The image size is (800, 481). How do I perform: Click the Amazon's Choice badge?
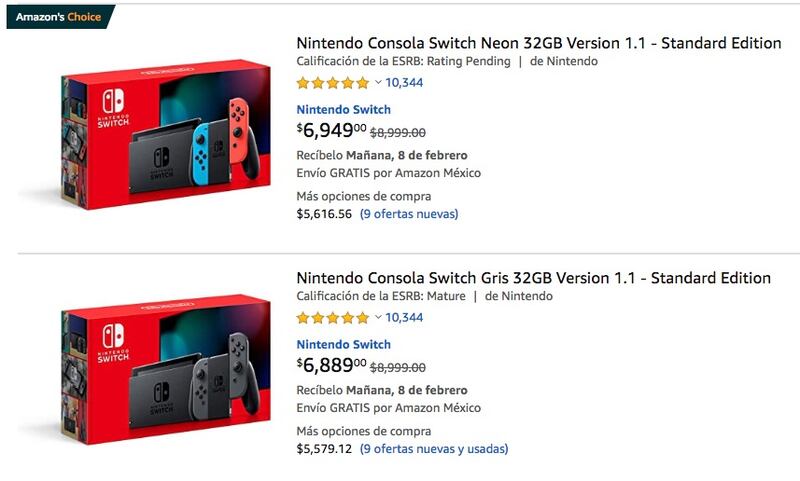pyautogui.click(x=58, y=17)
